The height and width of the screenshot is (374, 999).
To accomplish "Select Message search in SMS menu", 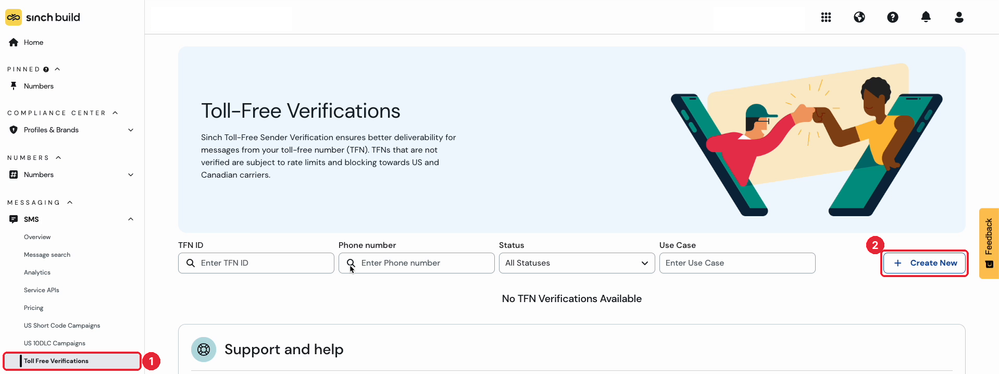I will click(47, 255).
